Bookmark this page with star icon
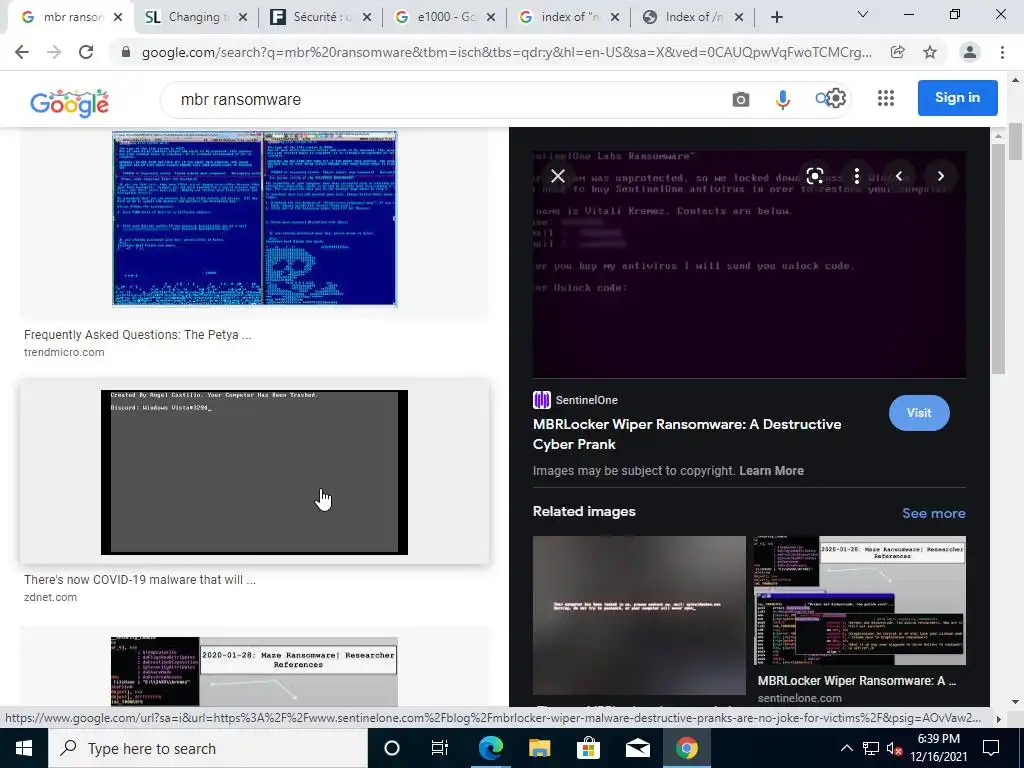The width and height of the screenshot is (1024, 768). pos(930,52)
